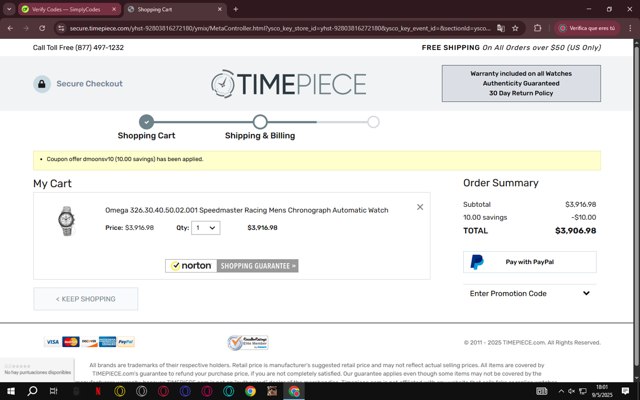The width and height of the screenshot is (640, 400).
Task: Open the Google Chrome taskbar icon
Action: click(250, 391)
